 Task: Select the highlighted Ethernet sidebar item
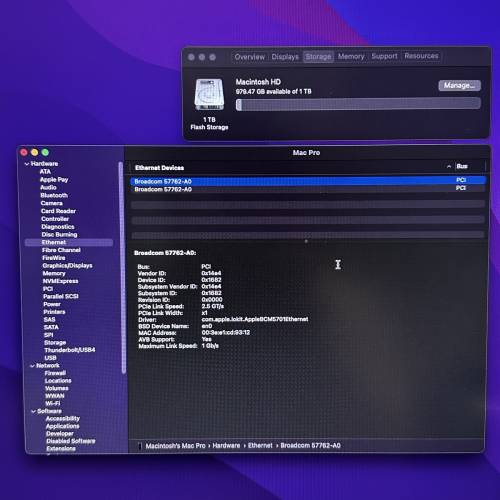(69, 242)
